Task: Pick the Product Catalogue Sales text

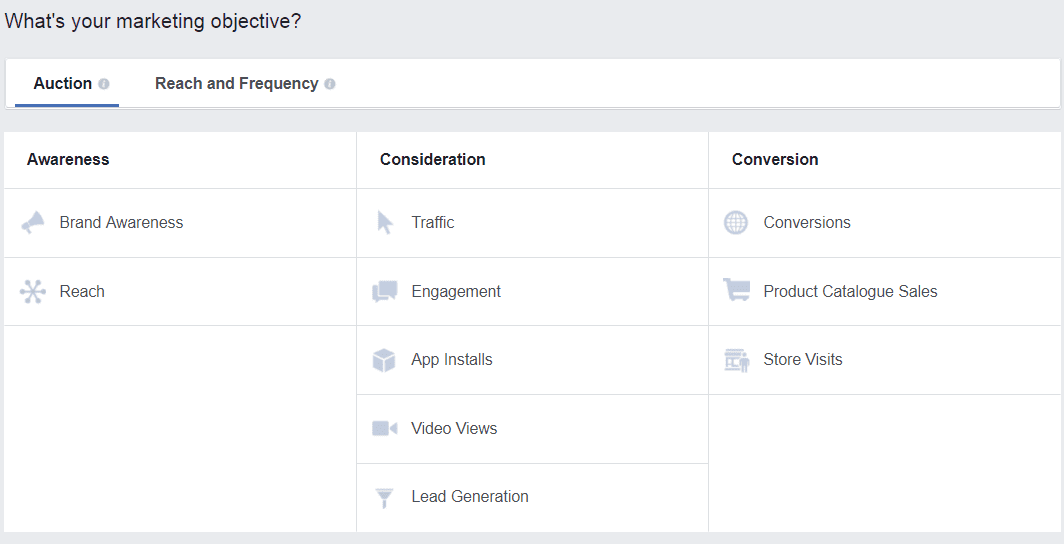Action: [850, 292]
